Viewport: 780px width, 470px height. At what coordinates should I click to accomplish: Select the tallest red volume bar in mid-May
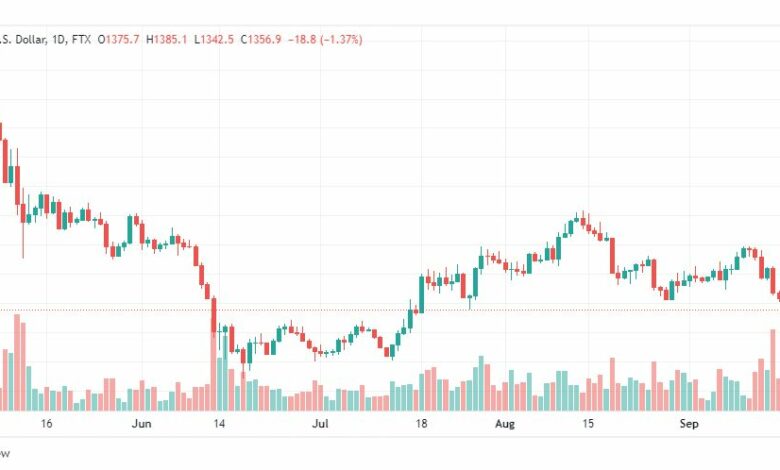point(17,362)
